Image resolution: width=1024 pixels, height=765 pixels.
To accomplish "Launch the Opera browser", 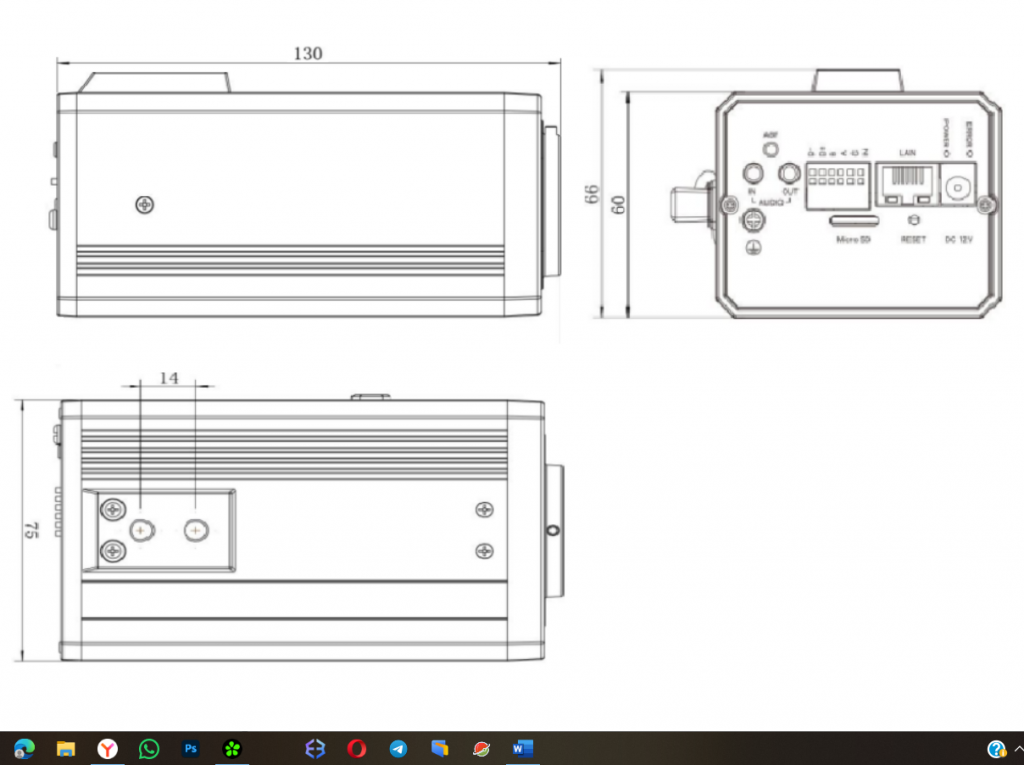I will point(356,748).
